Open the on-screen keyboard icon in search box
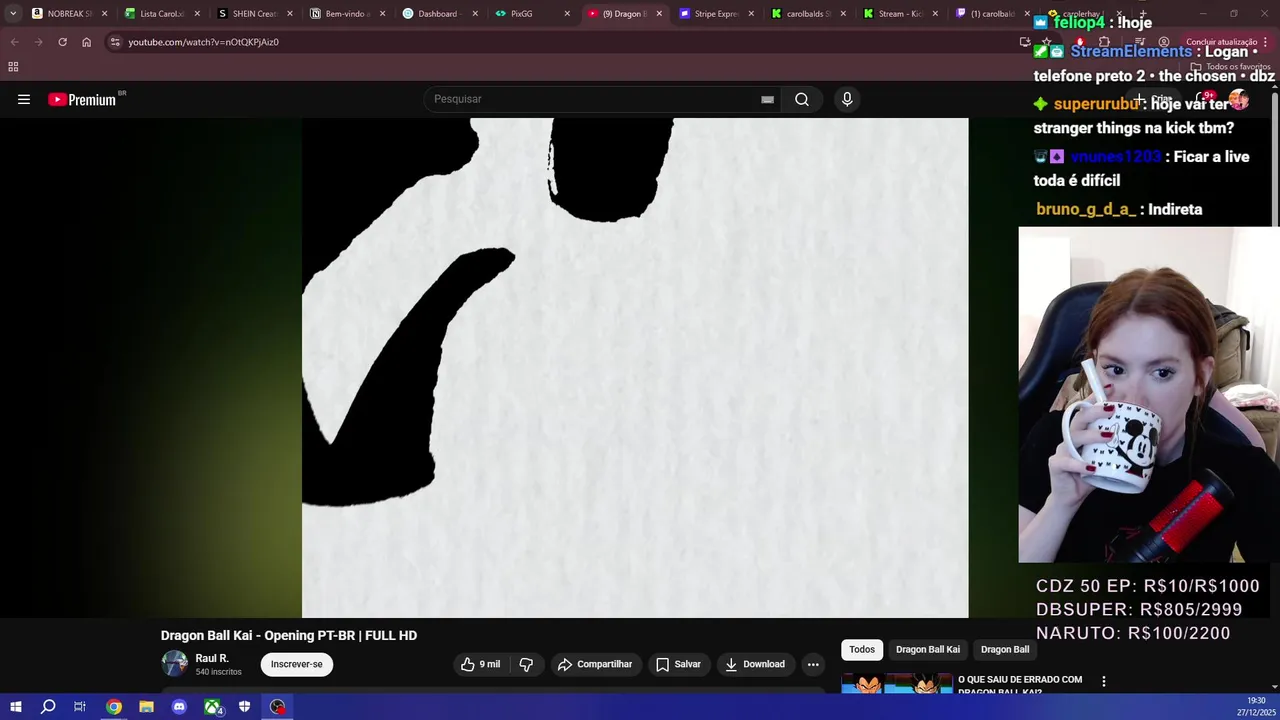This screenshot has width=1280, height=720. (767, 99)
